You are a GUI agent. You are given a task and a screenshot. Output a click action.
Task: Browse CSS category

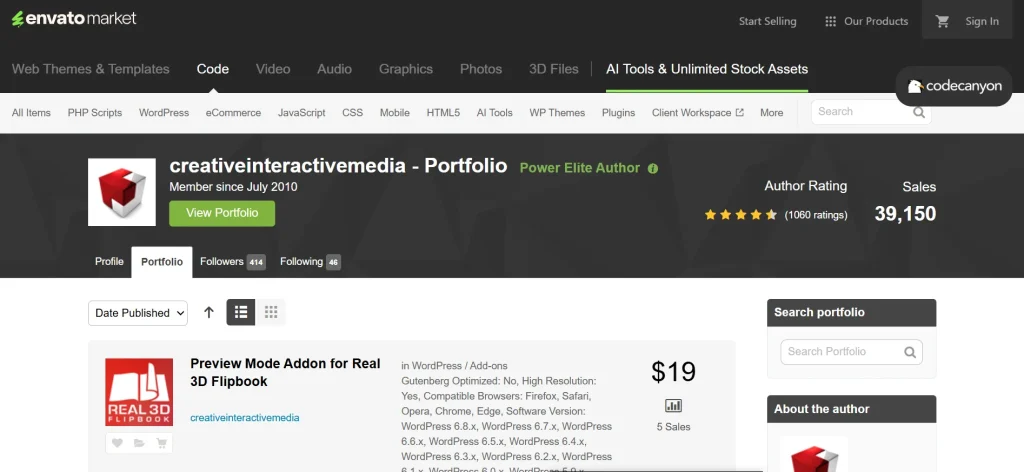tap(353, 112)
